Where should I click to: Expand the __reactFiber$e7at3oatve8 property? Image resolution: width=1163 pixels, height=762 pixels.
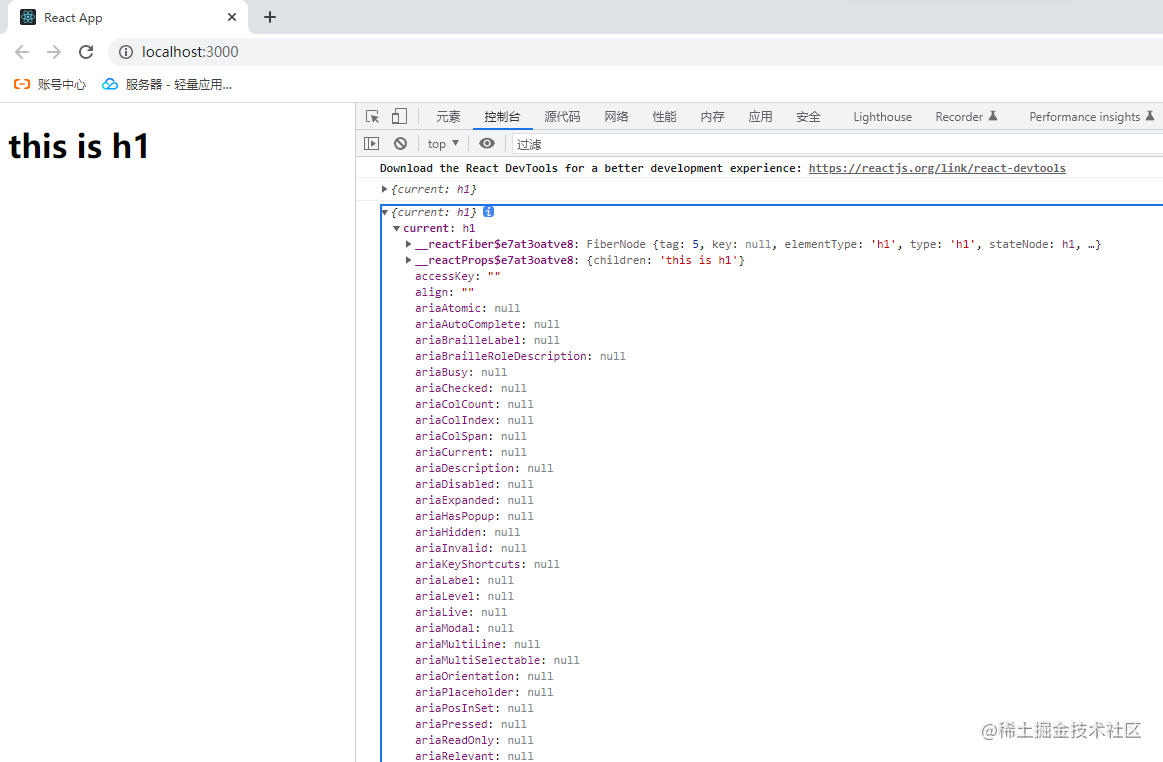click(408, 244)
